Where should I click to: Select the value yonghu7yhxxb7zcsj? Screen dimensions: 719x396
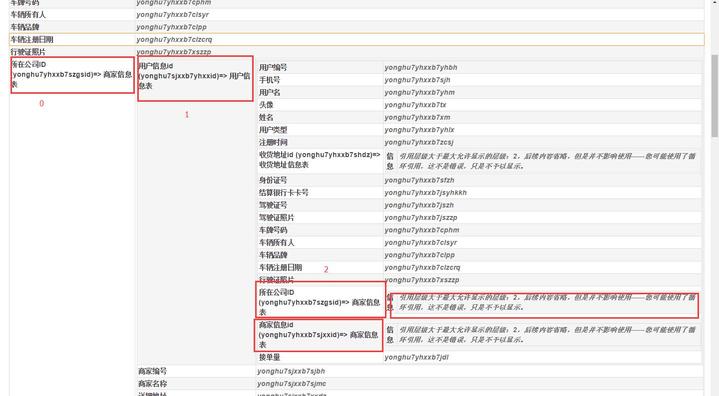419,142
